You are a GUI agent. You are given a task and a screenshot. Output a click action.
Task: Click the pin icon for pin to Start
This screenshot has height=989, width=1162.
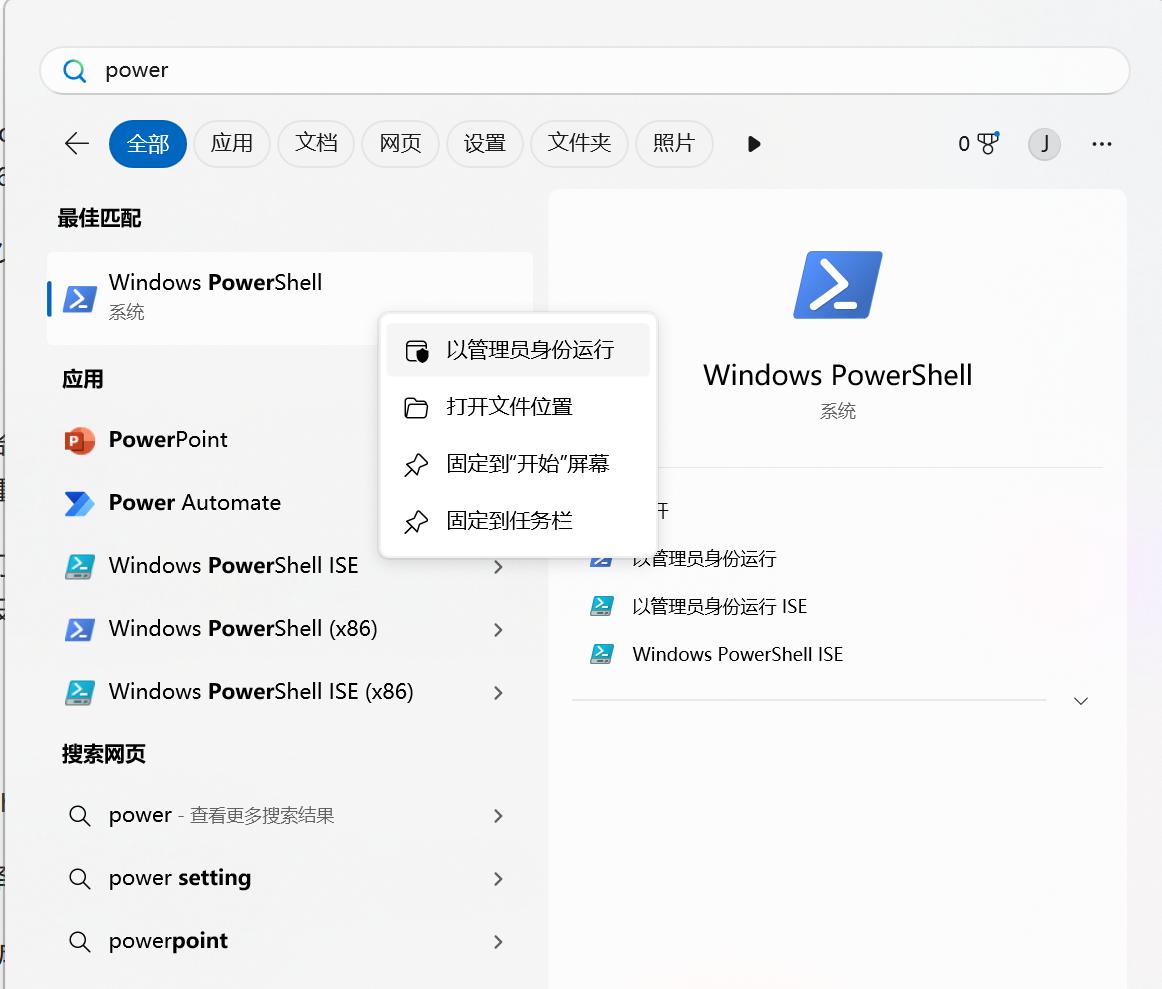[x=416, y=464]
